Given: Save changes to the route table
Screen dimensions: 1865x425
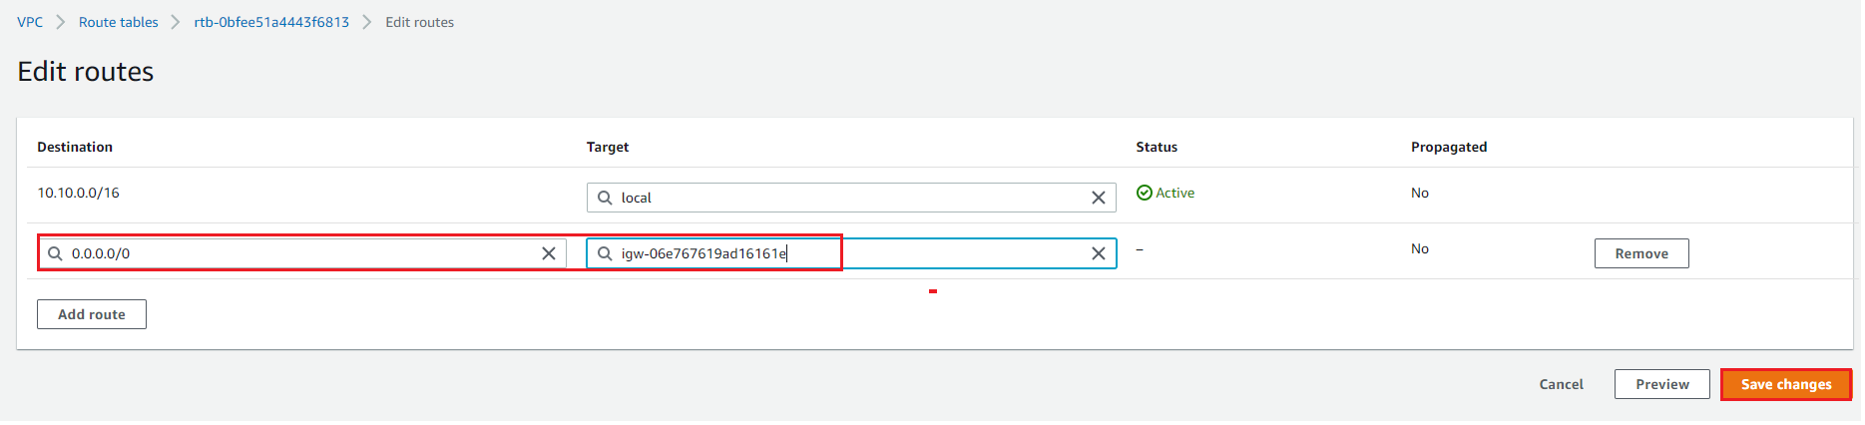Looking at the screenshot, I should tap(1786, 384).
